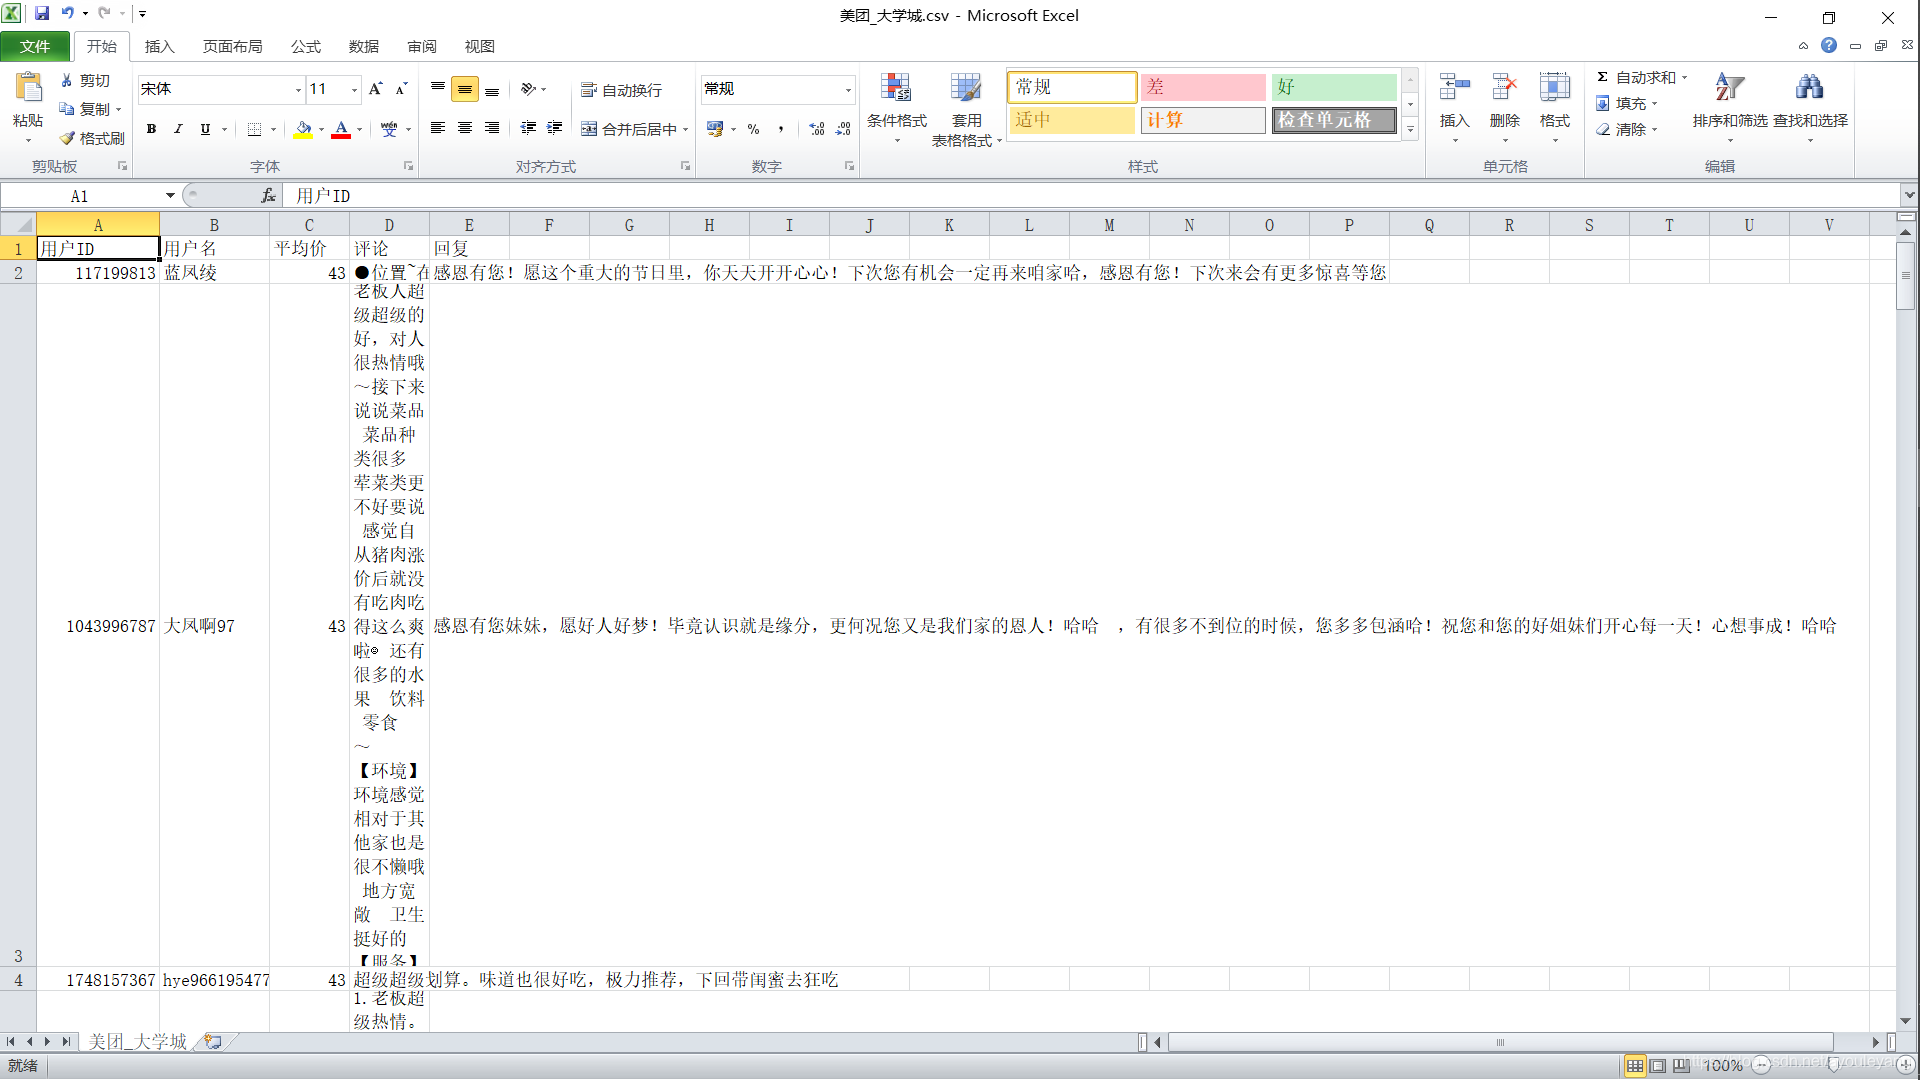Toggle bottom vertical alignment
This screenshot has width=1920, height=1080.
pyautogui.click(x=492, y=89)
